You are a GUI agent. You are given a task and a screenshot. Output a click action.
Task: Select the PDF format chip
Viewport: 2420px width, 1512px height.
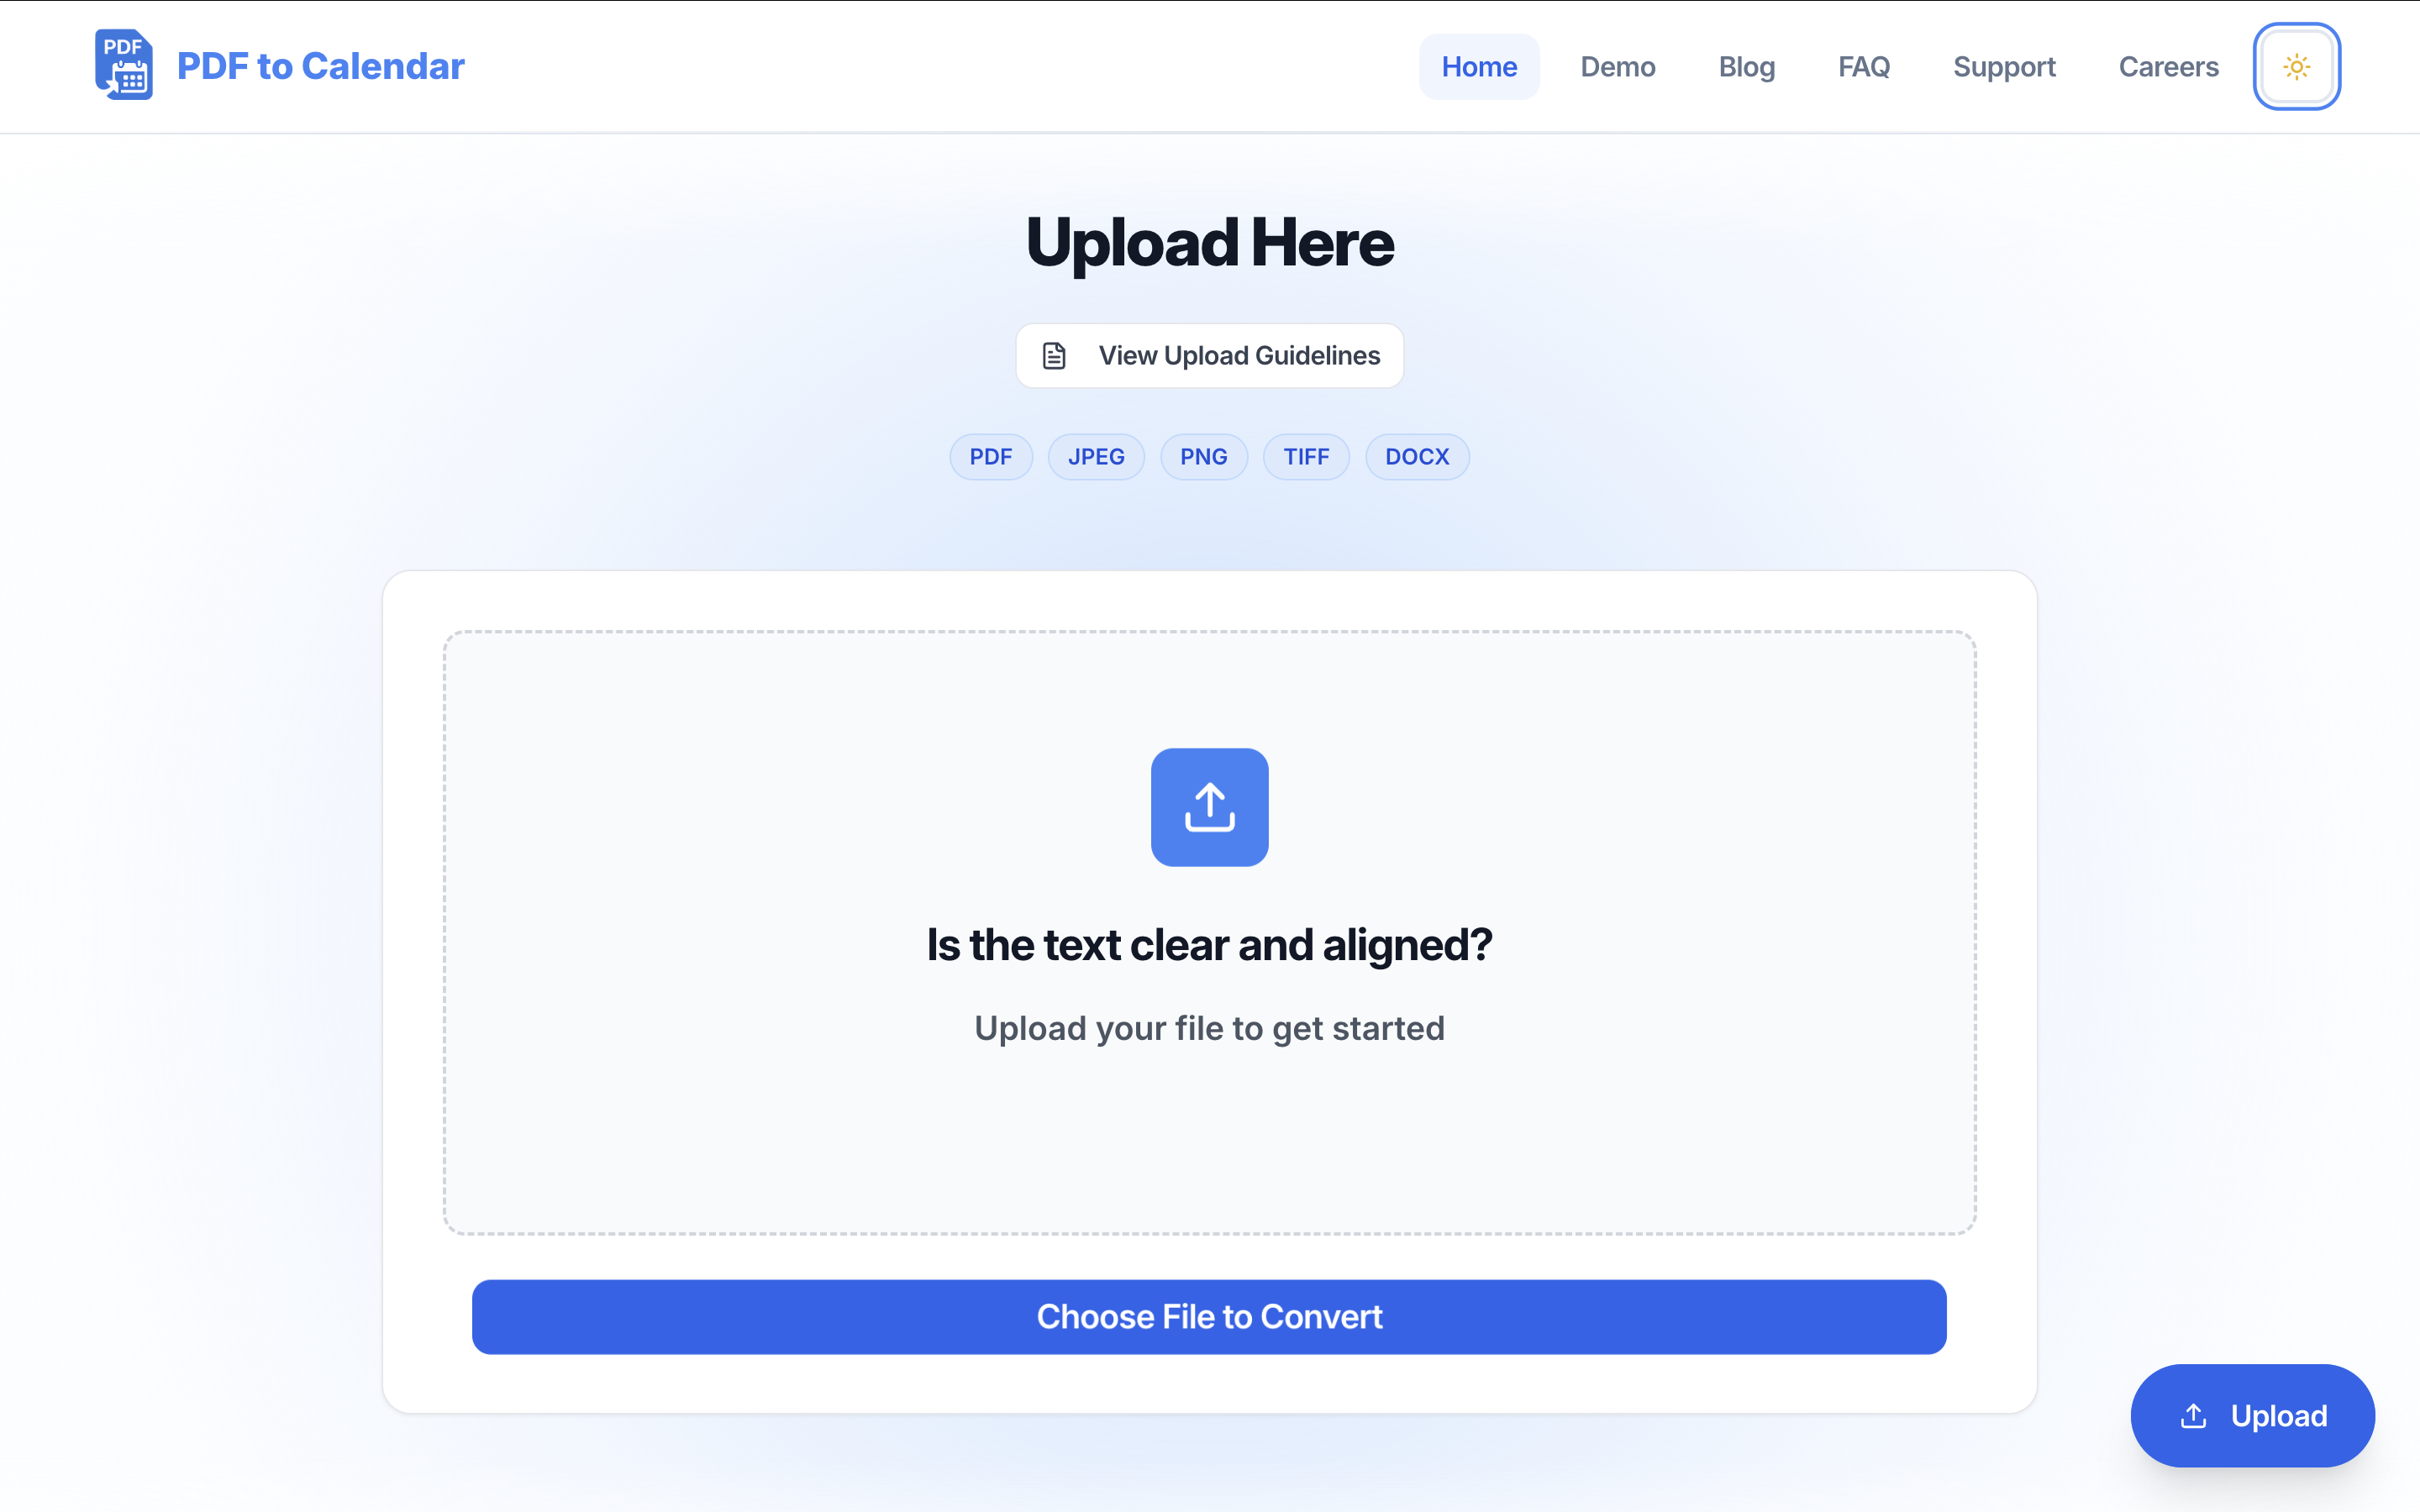pyautogui.click(x=990, y=457)
